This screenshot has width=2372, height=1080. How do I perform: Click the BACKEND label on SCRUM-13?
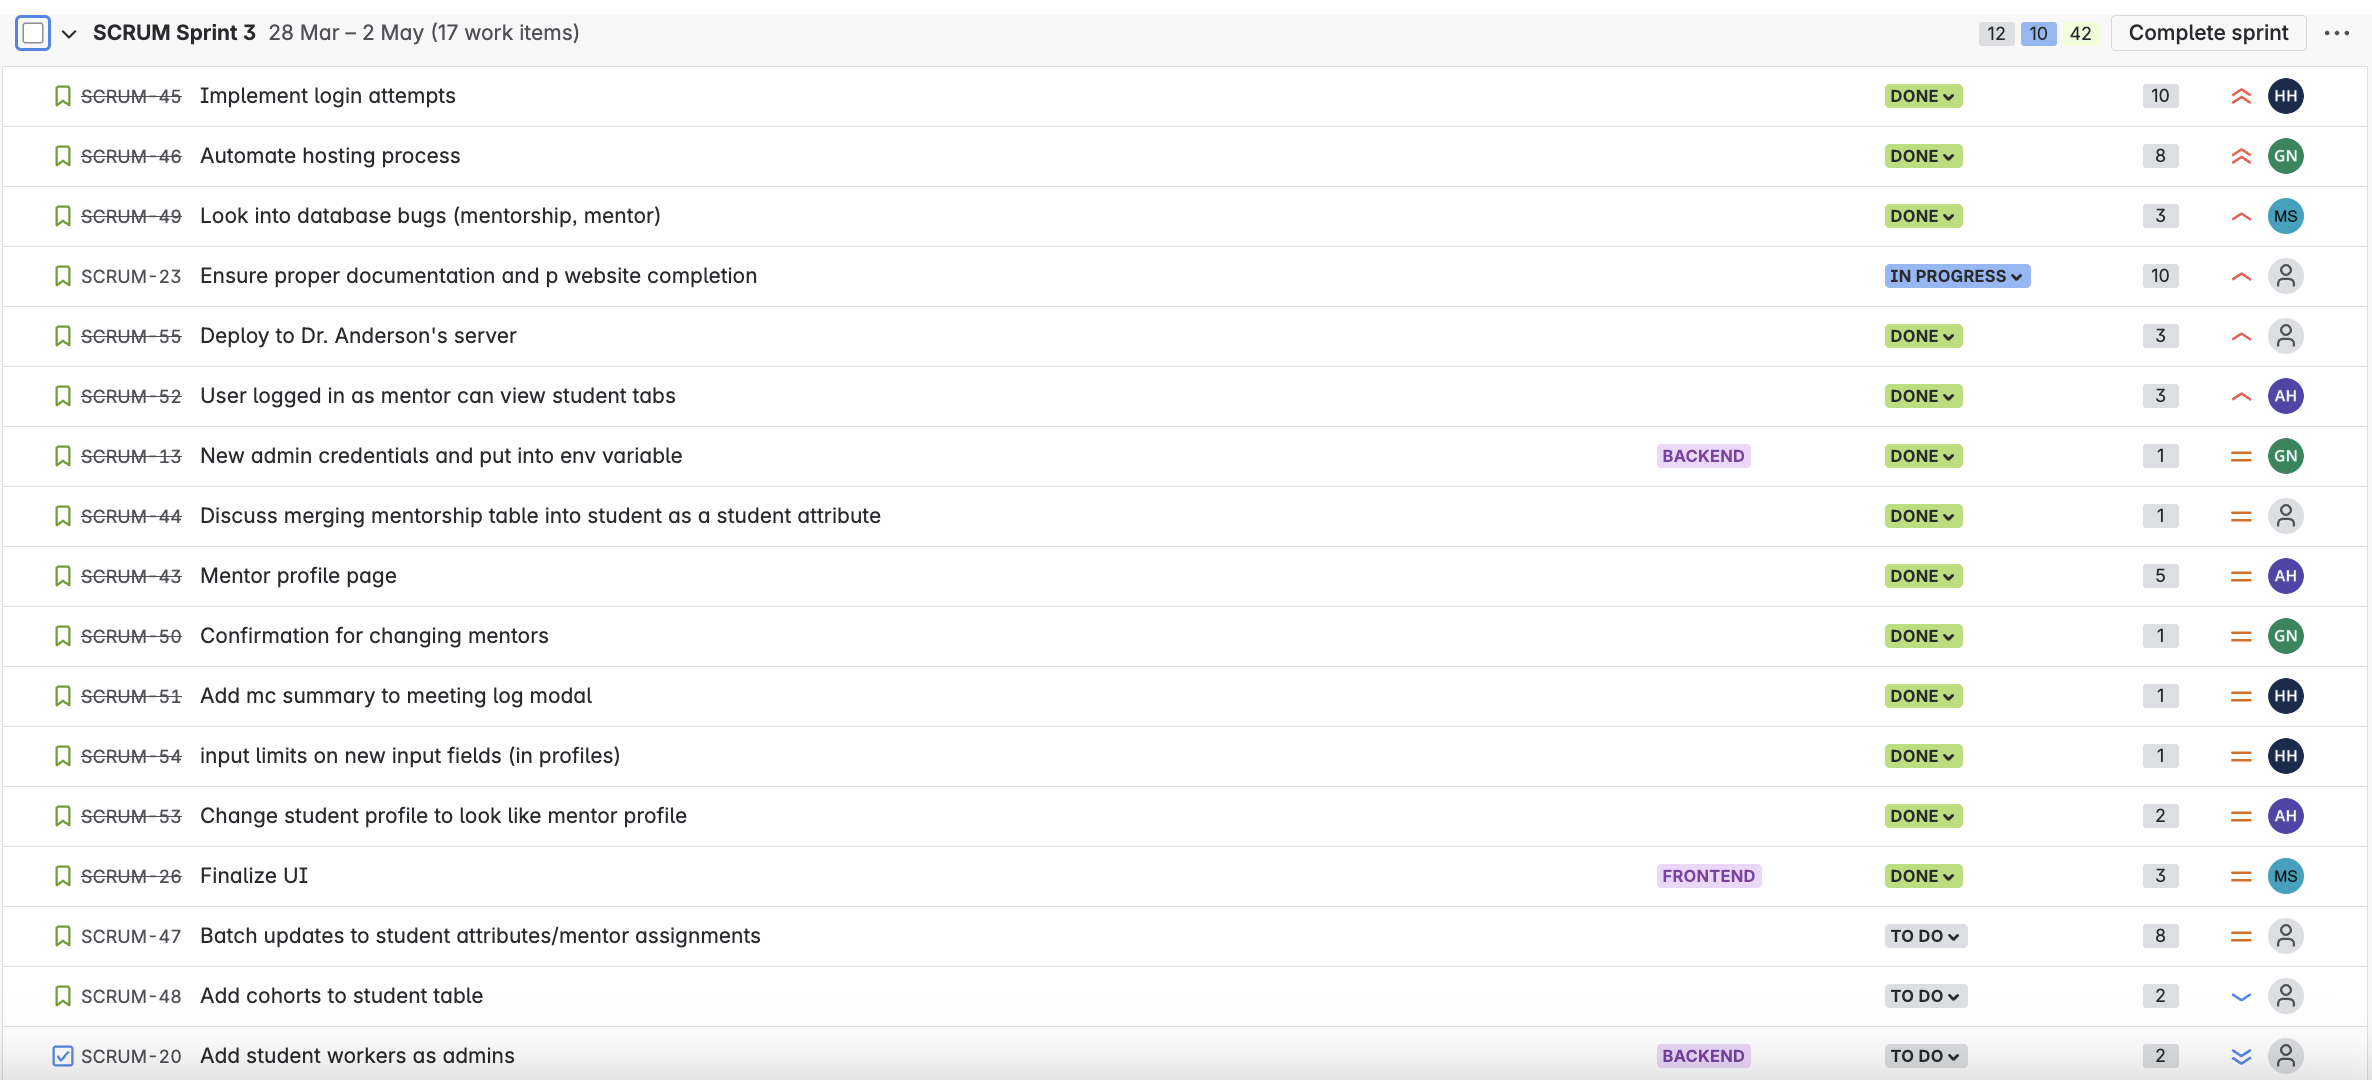tap(1703, 456)
